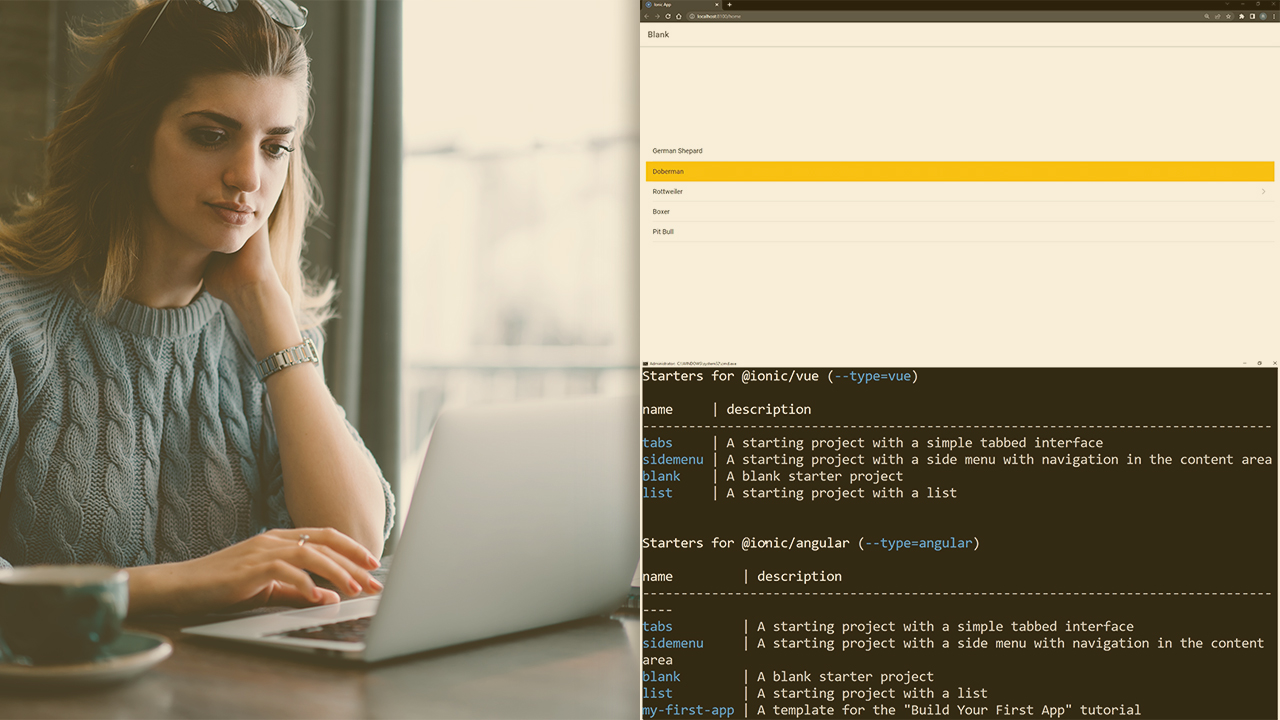Open the zoom magnifier in address bar
Viewport: 1280px width, 720px height.
point(1207,16)
